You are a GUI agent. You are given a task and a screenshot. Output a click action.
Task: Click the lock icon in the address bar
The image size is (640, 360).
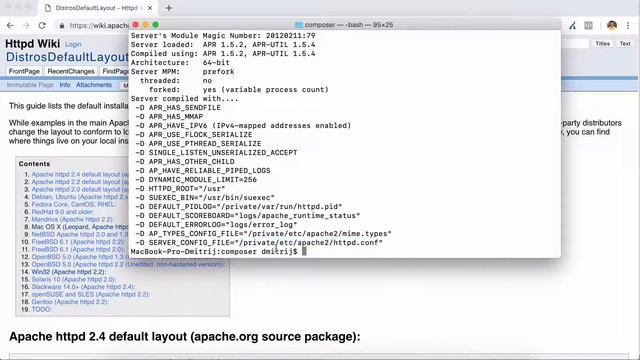[x=62, y=25]
